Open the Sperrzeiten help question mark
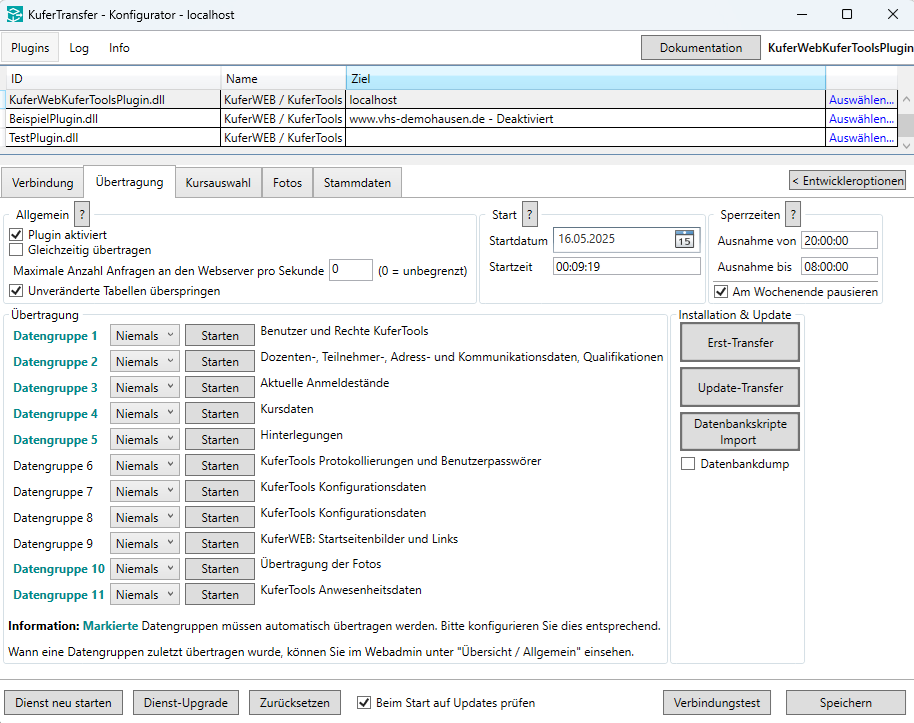 click(792, 215)
